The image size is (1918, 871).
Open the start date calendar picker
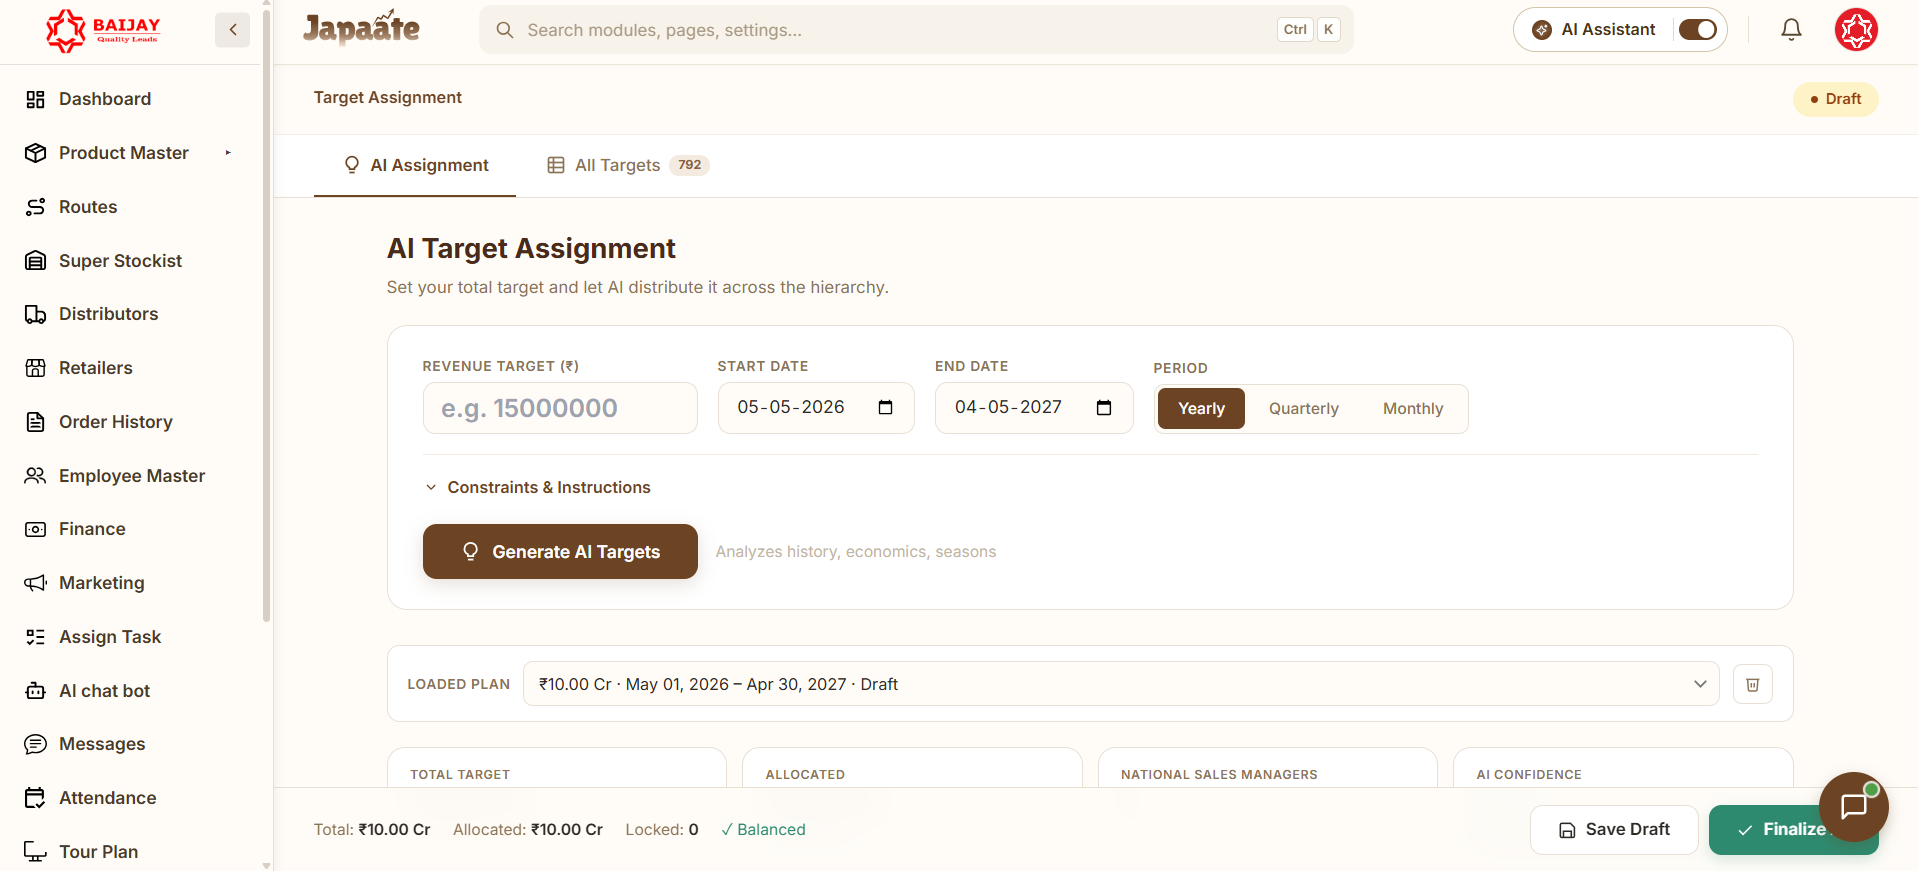(885, 407)
